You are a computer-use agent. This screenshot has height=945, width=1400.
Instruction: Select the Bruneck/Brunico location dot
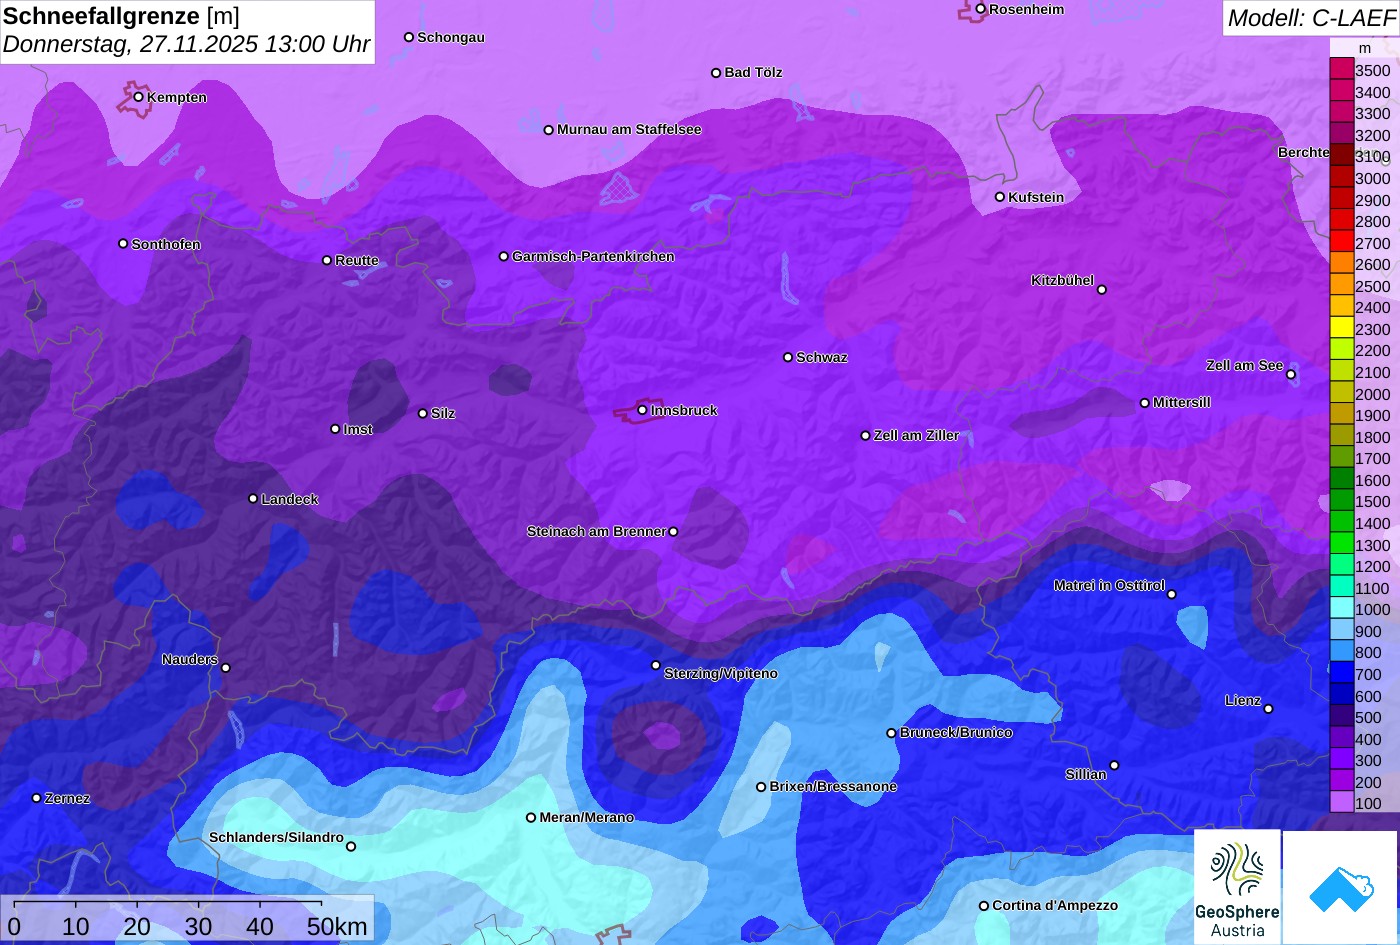tap(892, 733)
